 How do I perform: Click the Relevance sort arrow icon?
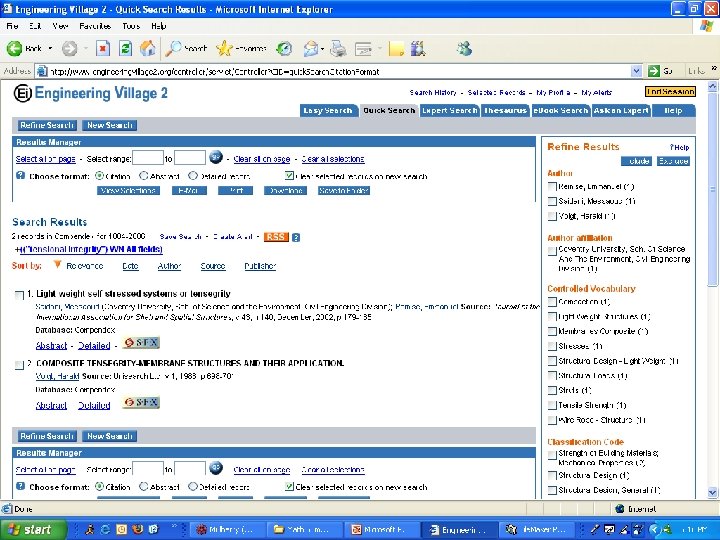pos(57,264)
